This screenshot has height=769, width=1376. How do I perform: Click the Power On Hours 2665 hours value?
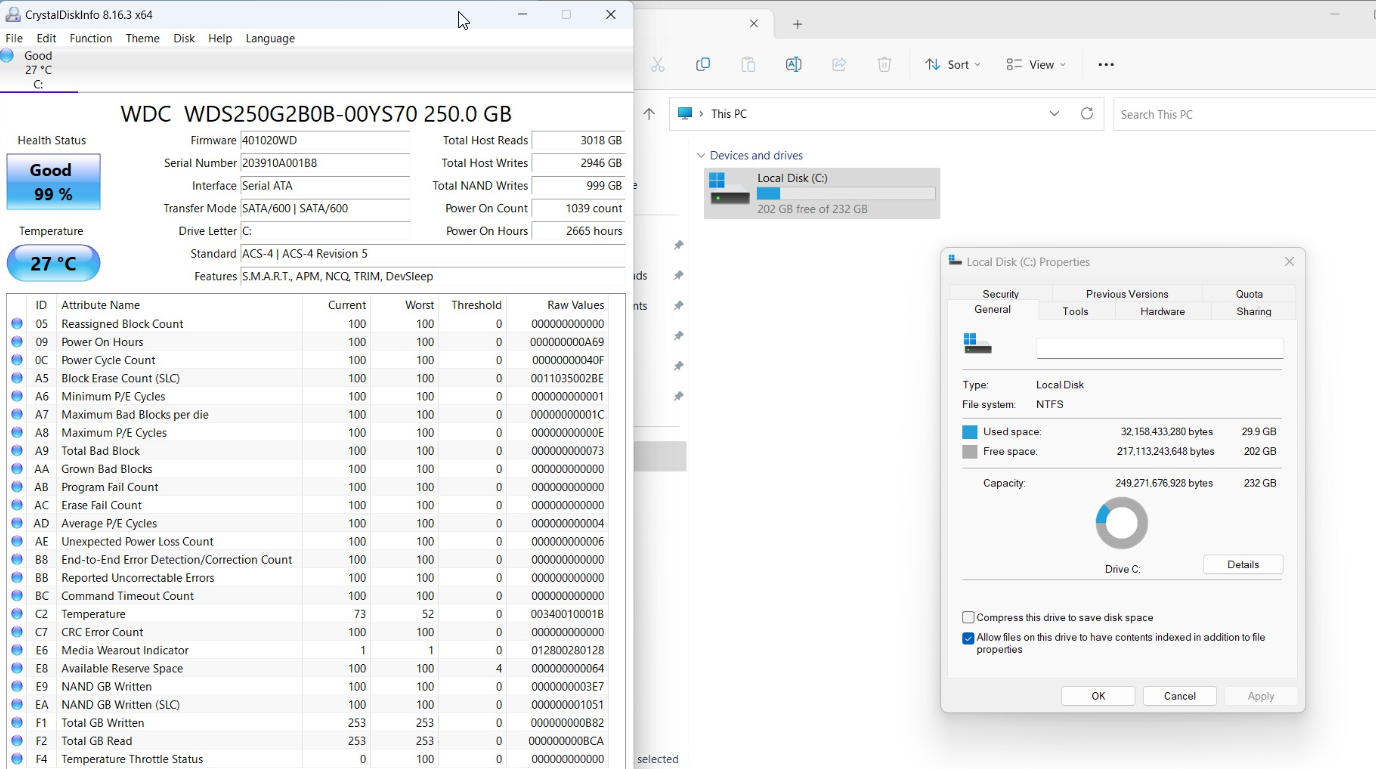(x=579, y=231)
